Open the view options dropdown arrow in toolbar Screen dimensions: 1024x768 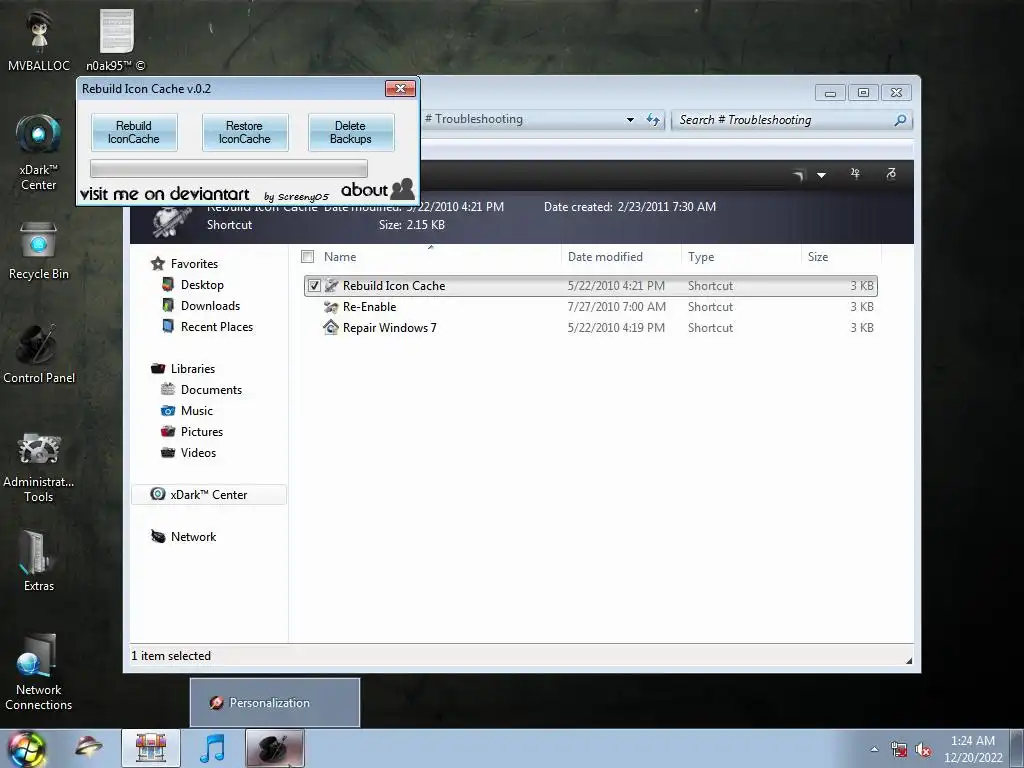[822, 175]
